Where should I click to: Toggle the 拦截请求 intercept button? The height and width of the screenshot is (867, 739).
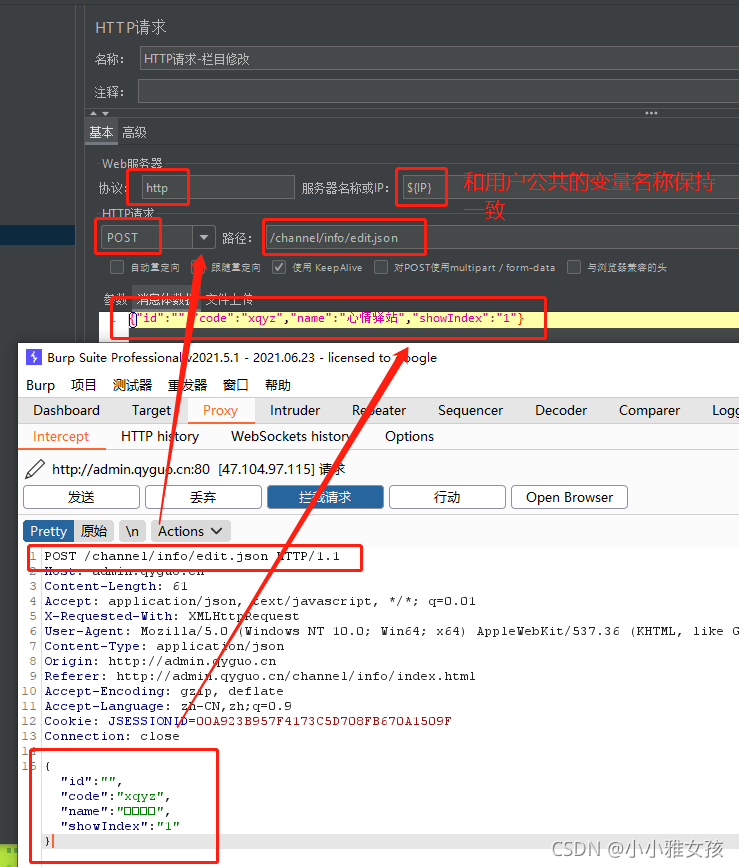pos(325,497)
